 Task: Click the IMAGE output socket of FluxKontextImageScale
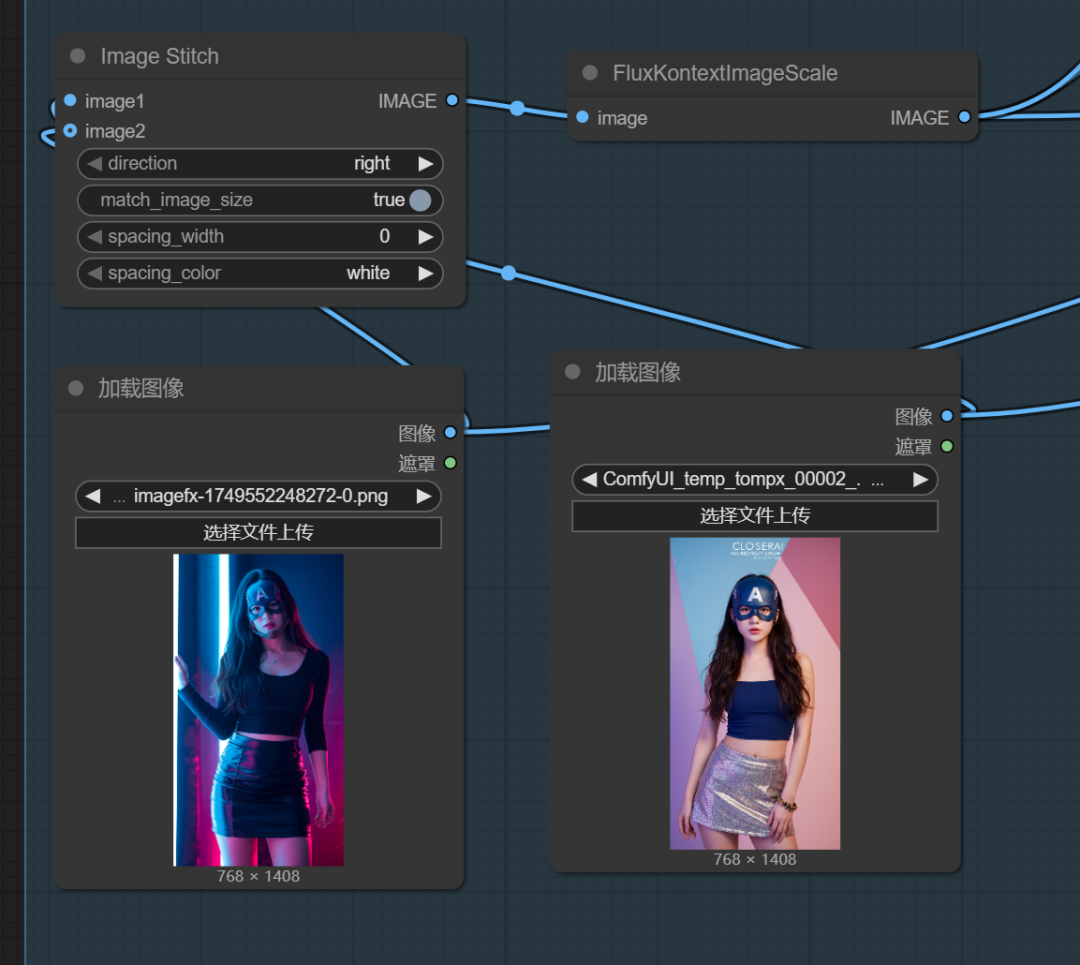(x=964, y=117)
